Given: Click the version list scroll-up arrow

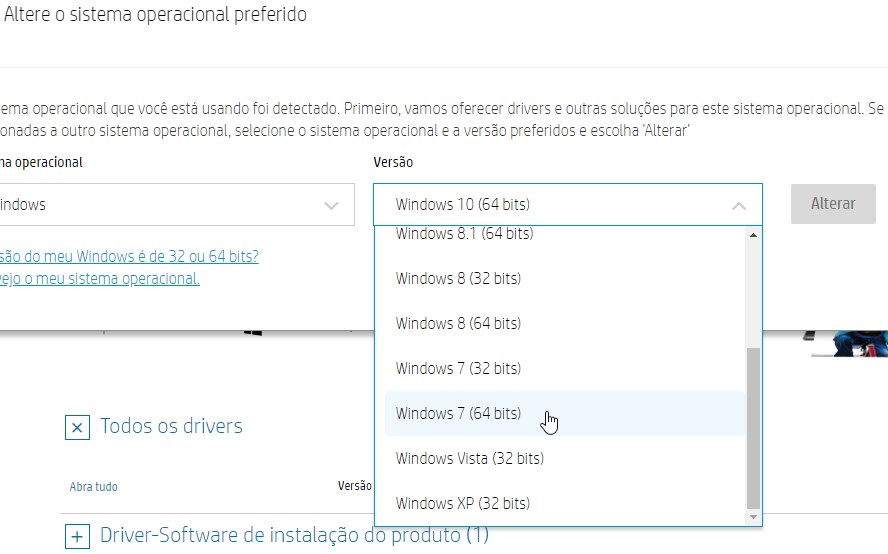Looking at the screenshot, I should (753, 235).
